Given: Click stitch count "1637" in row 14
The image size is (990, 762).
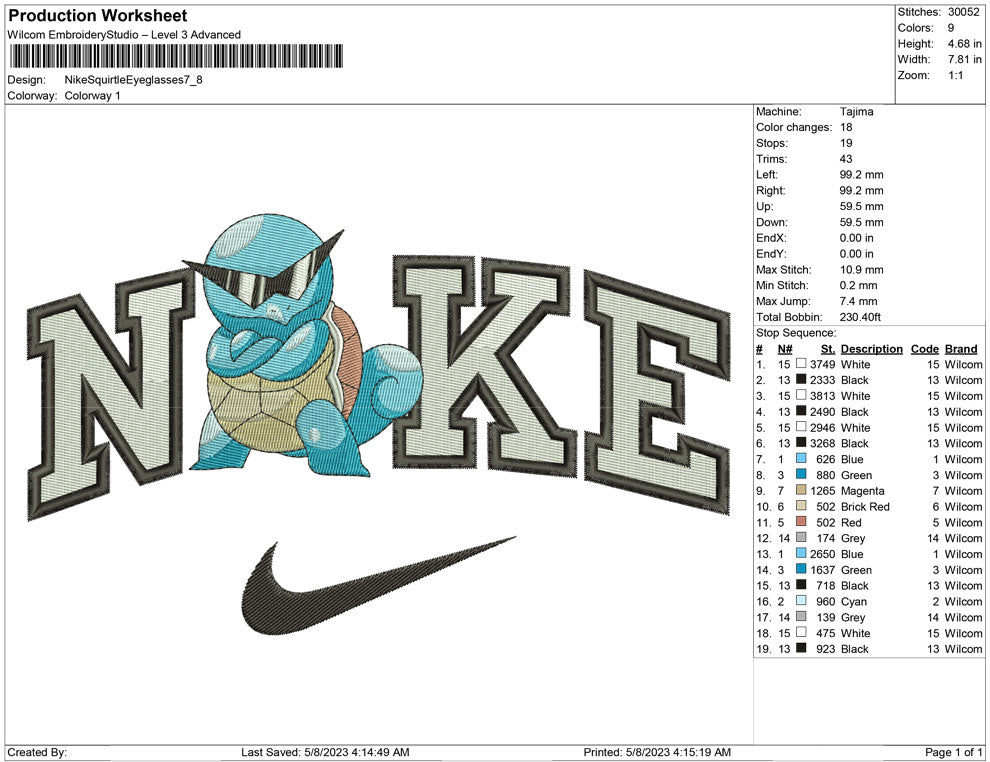Looking at the screenshot, I should point(823,569).
